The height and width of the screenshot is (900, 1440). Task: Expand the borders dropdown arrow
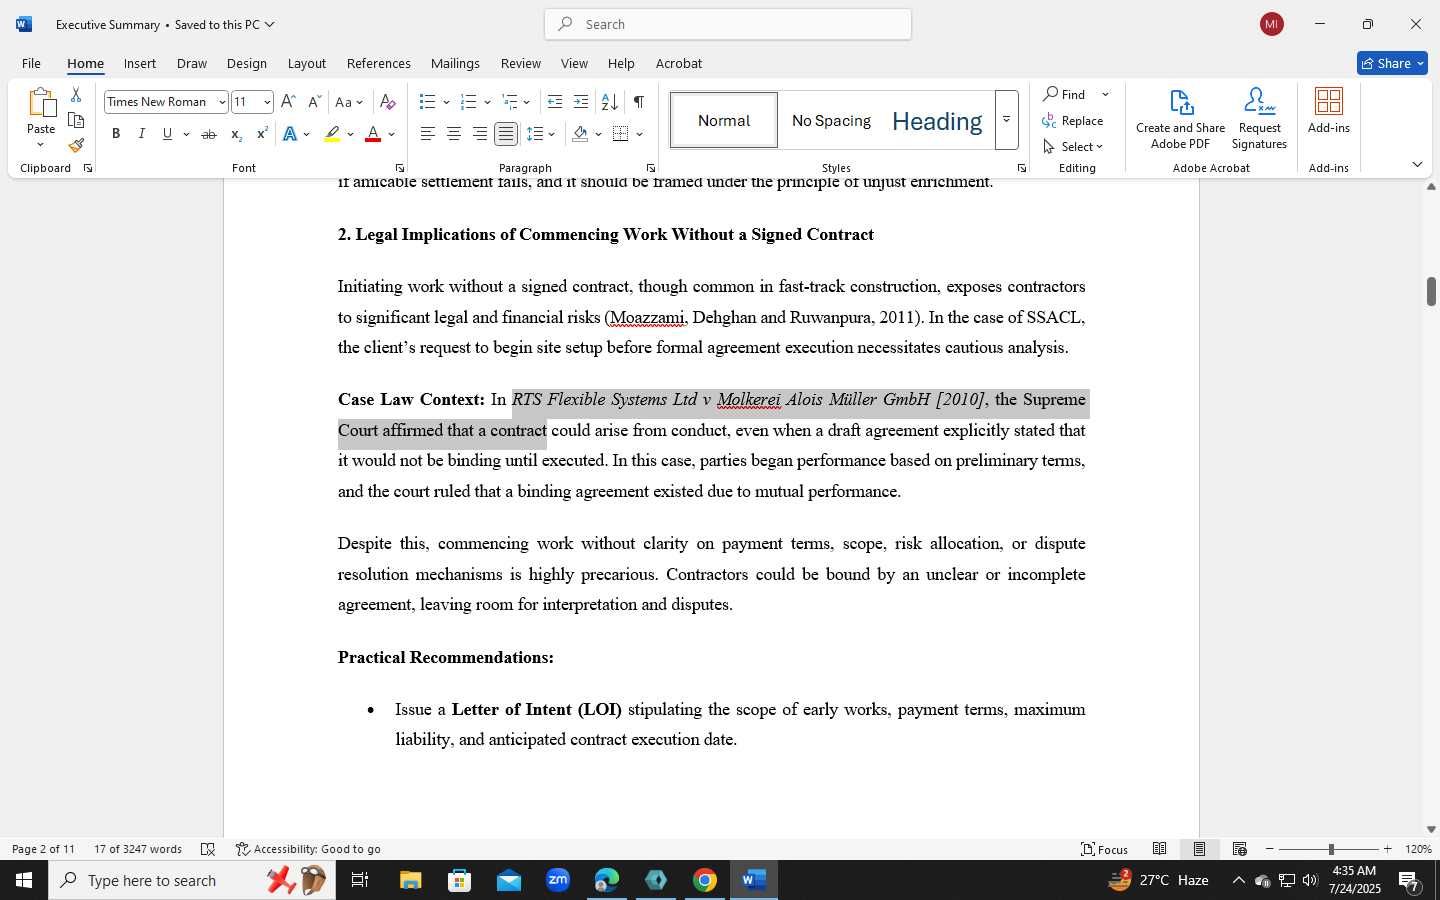click(639, 134)
